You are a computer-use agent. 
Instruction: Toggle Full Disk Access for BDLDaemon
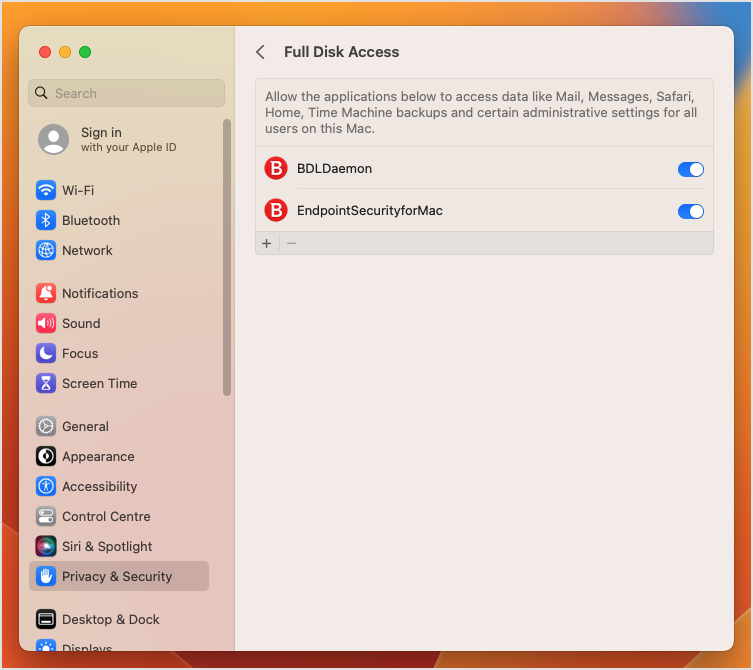pyautogui.click(x=691, y=169)
